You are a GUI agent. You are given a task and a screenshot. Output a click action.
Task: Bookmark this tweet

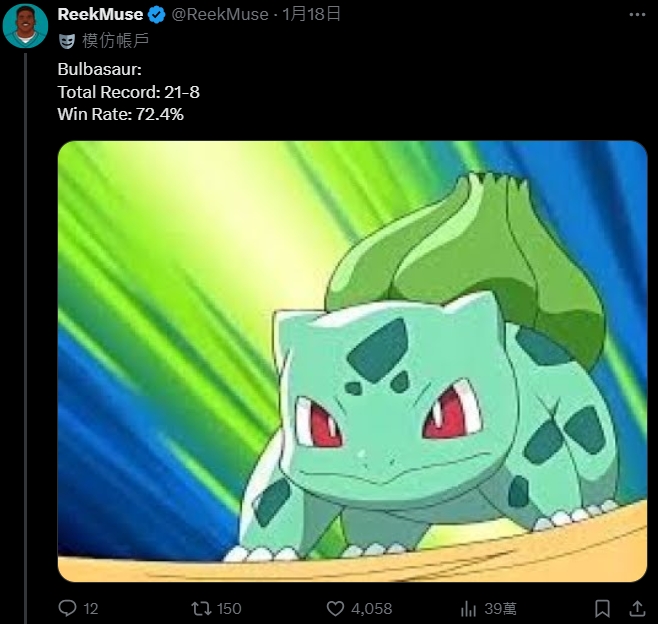coord(602,608)
